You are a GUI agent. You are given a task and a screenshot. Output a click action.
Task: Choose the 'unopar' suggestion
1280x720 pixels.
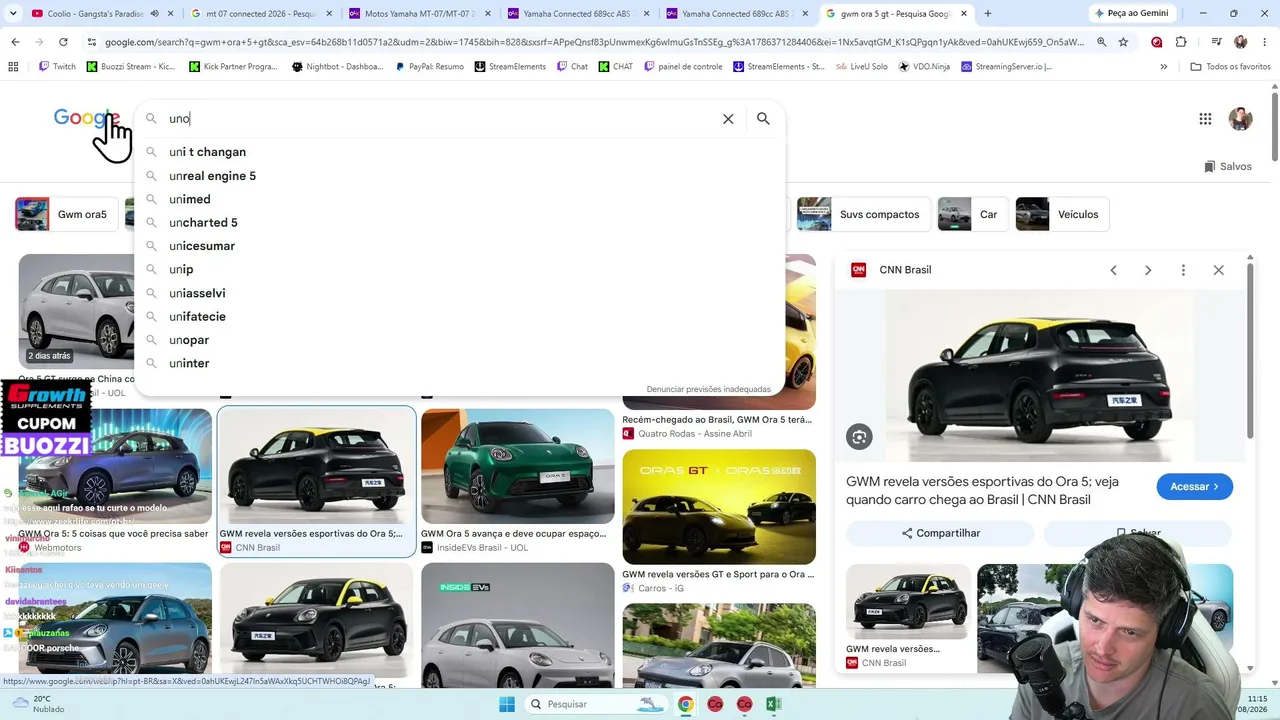point(460,340)
